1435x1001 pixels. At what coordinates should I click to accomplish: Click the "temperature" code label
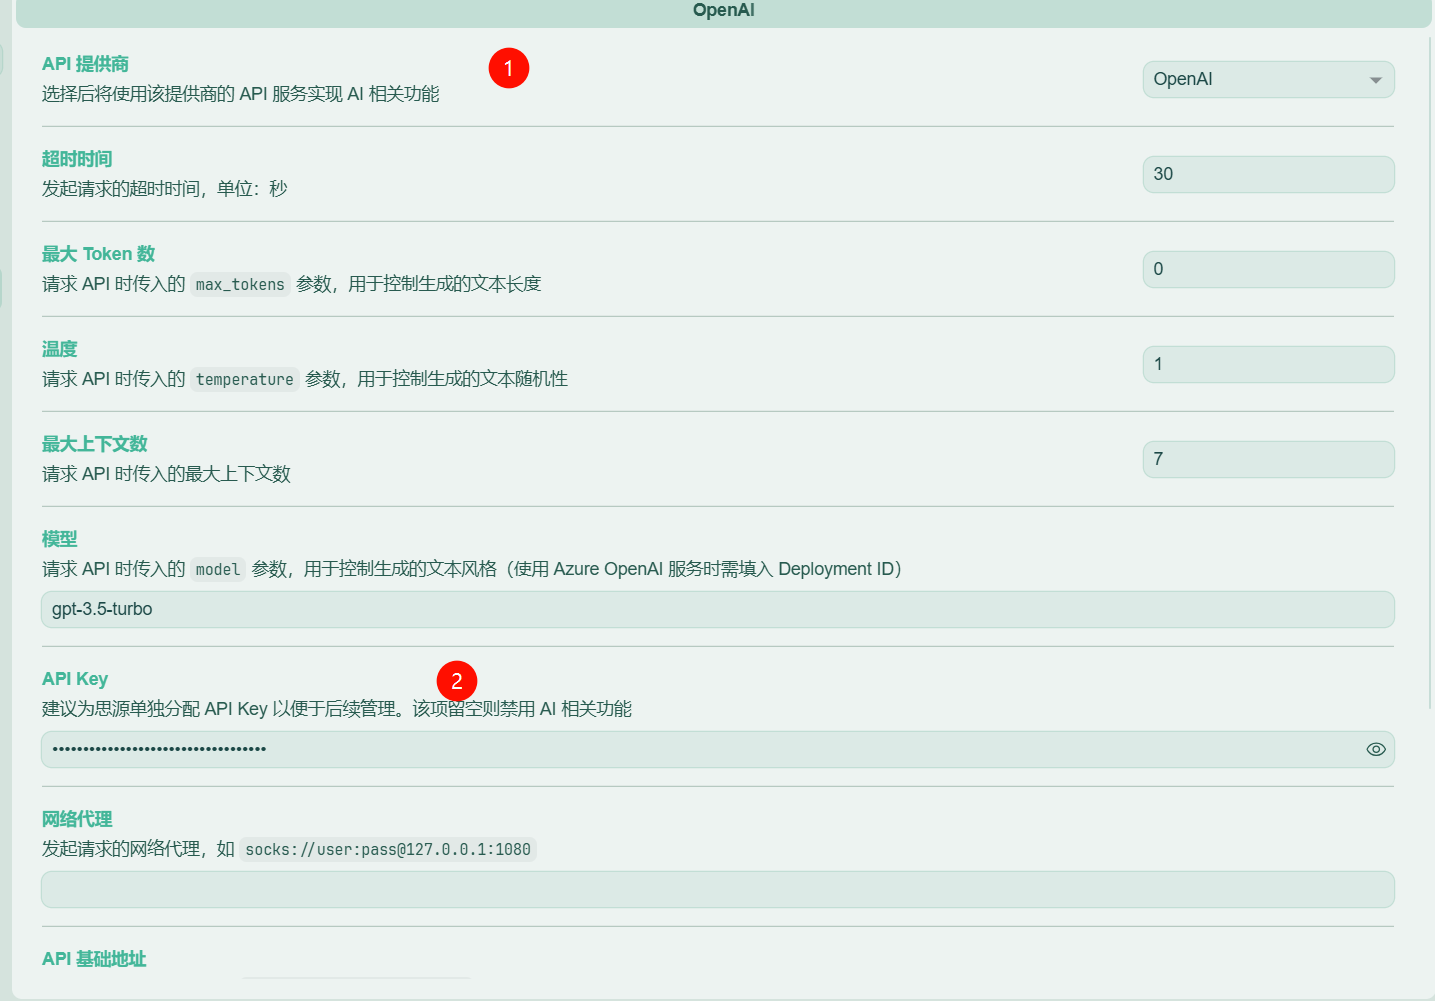click(245, 379)
